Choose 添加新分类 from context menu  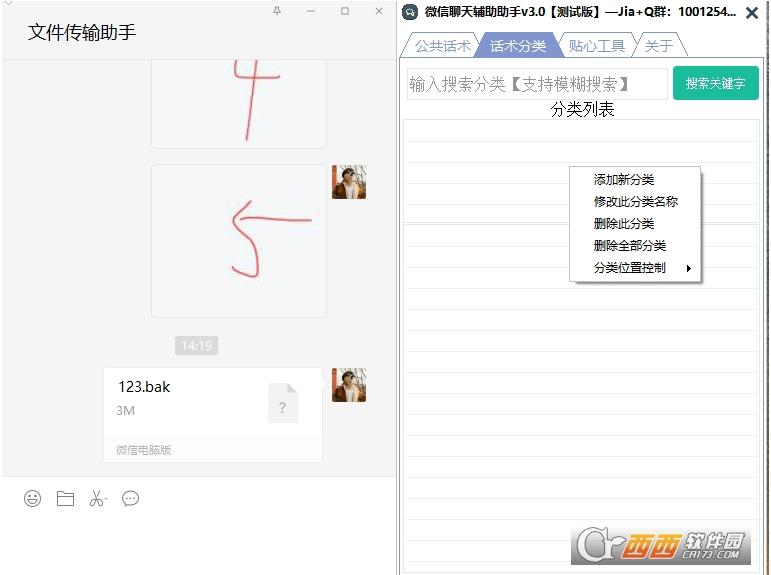[624, 180]
